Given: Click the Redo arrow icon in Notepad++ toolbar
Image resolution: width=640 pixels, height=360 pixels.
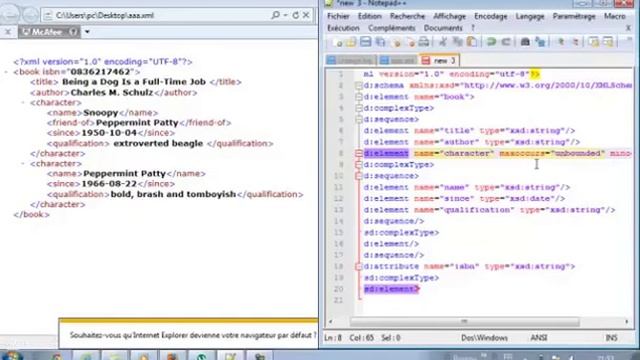Looking at the screenshot, I should [x=506, y=42].
